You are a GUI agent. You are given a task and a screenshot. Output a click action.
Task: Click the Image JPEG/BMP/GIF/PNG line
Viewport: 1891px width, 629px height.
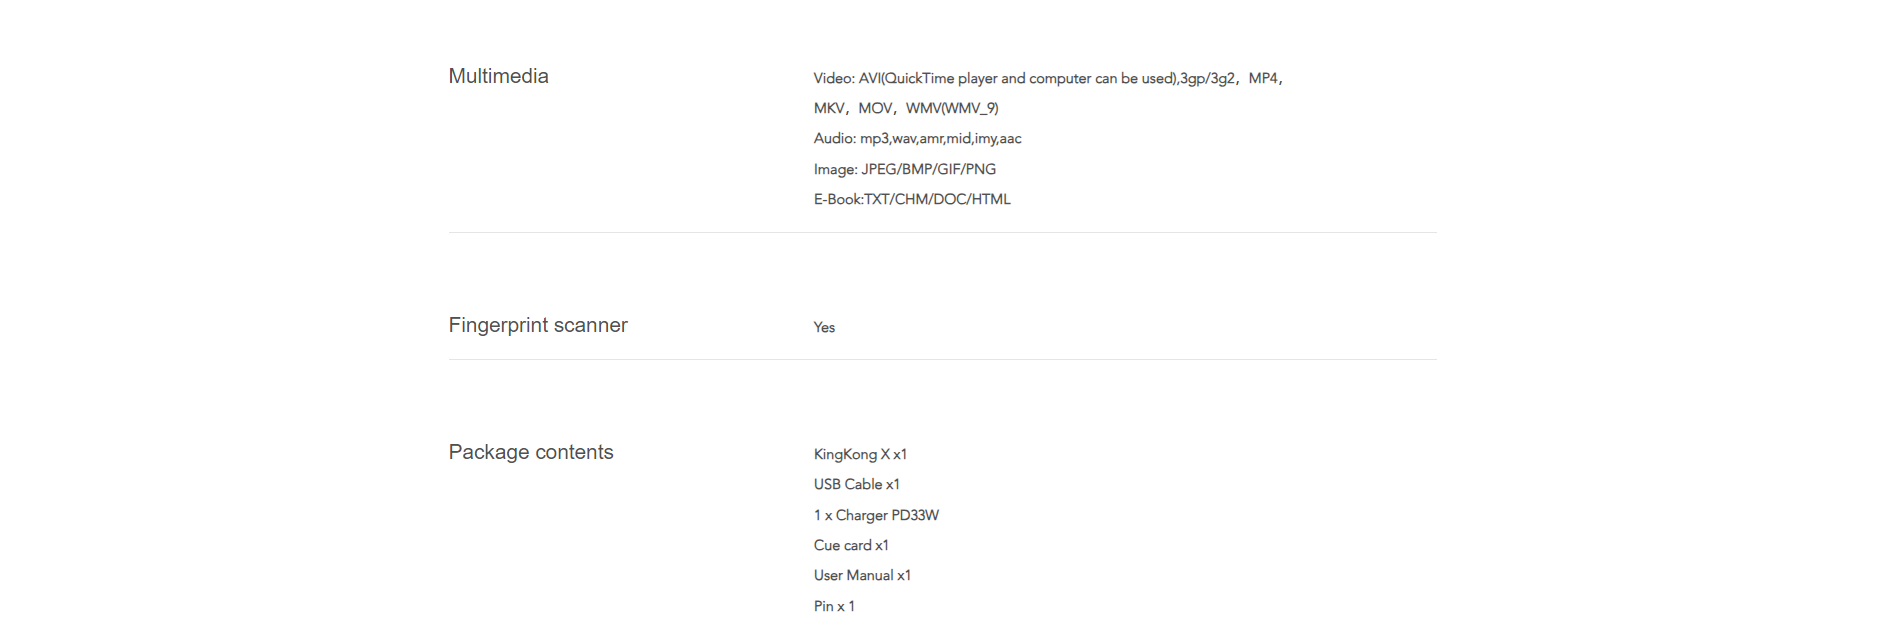point(905,169)
